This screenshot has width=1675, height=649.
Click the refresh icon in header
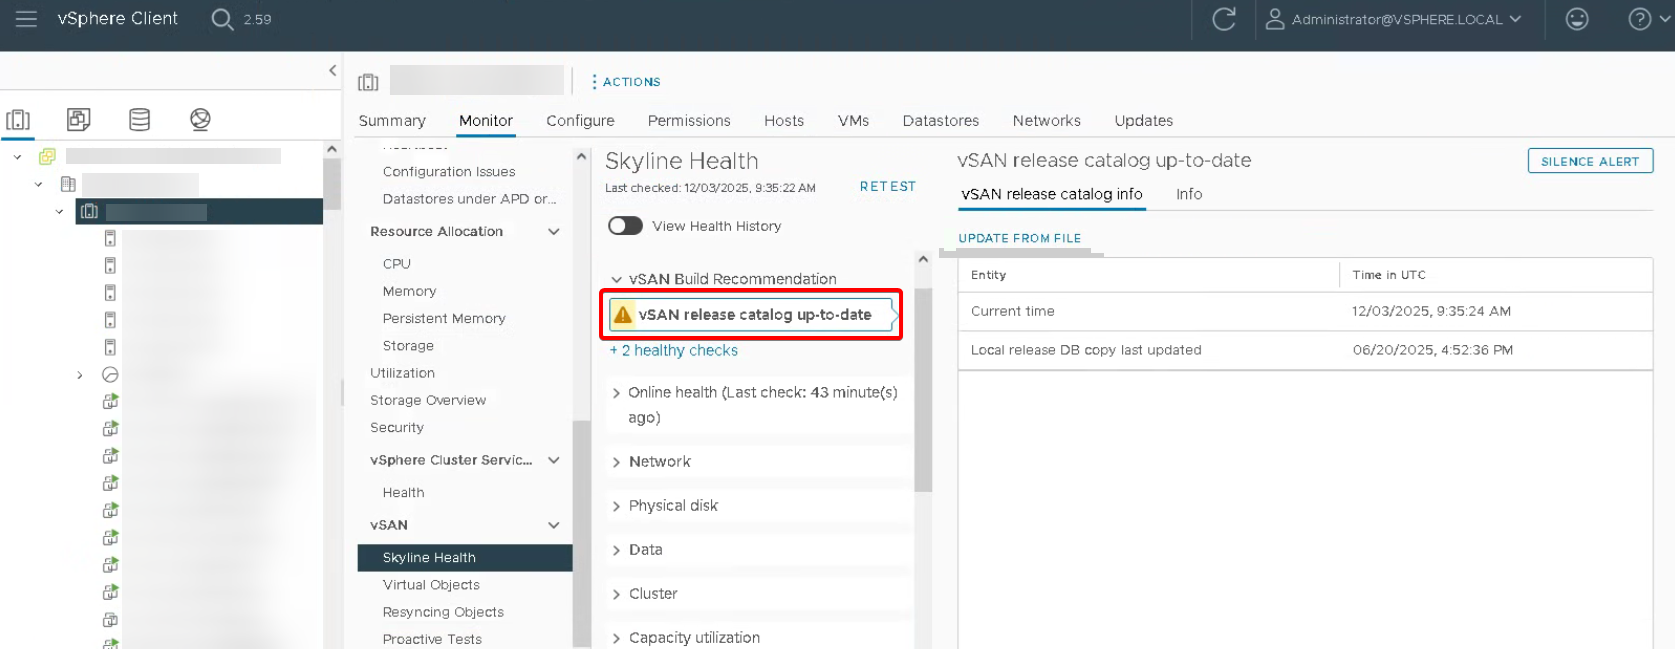[1223, 19]
